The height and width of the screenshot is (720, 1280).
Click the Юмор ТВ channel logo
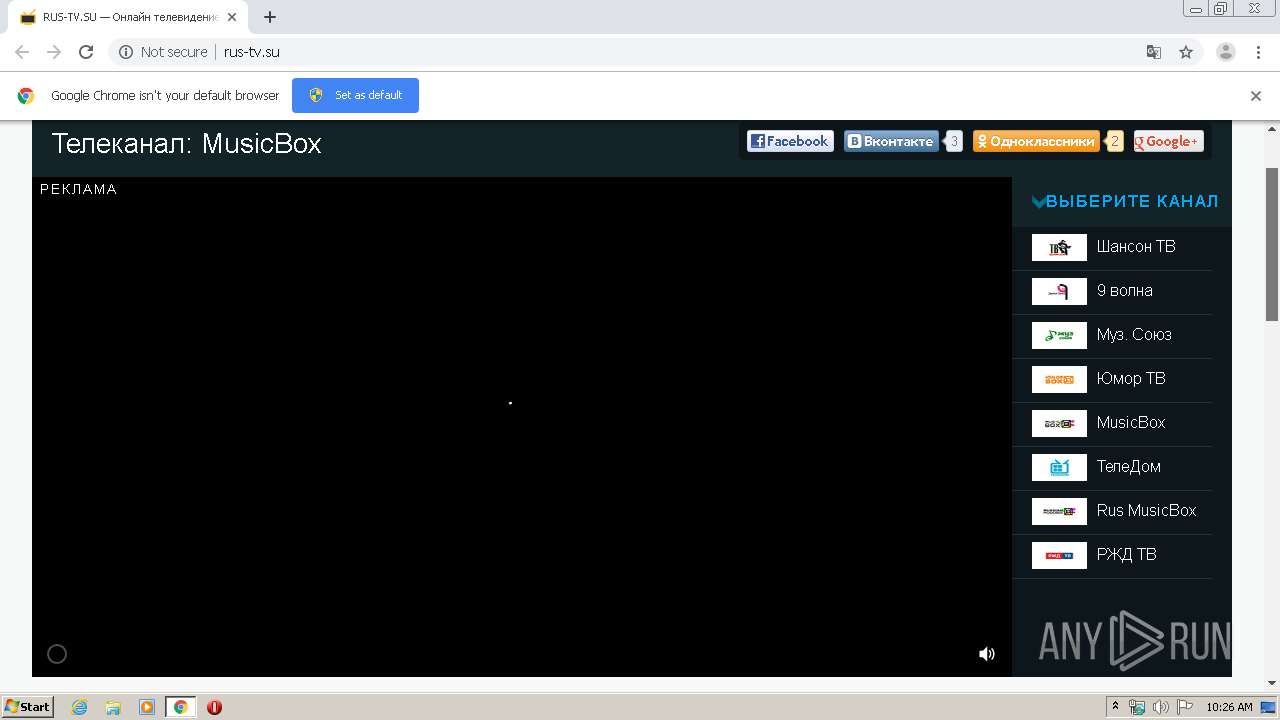click(1059, 379)
